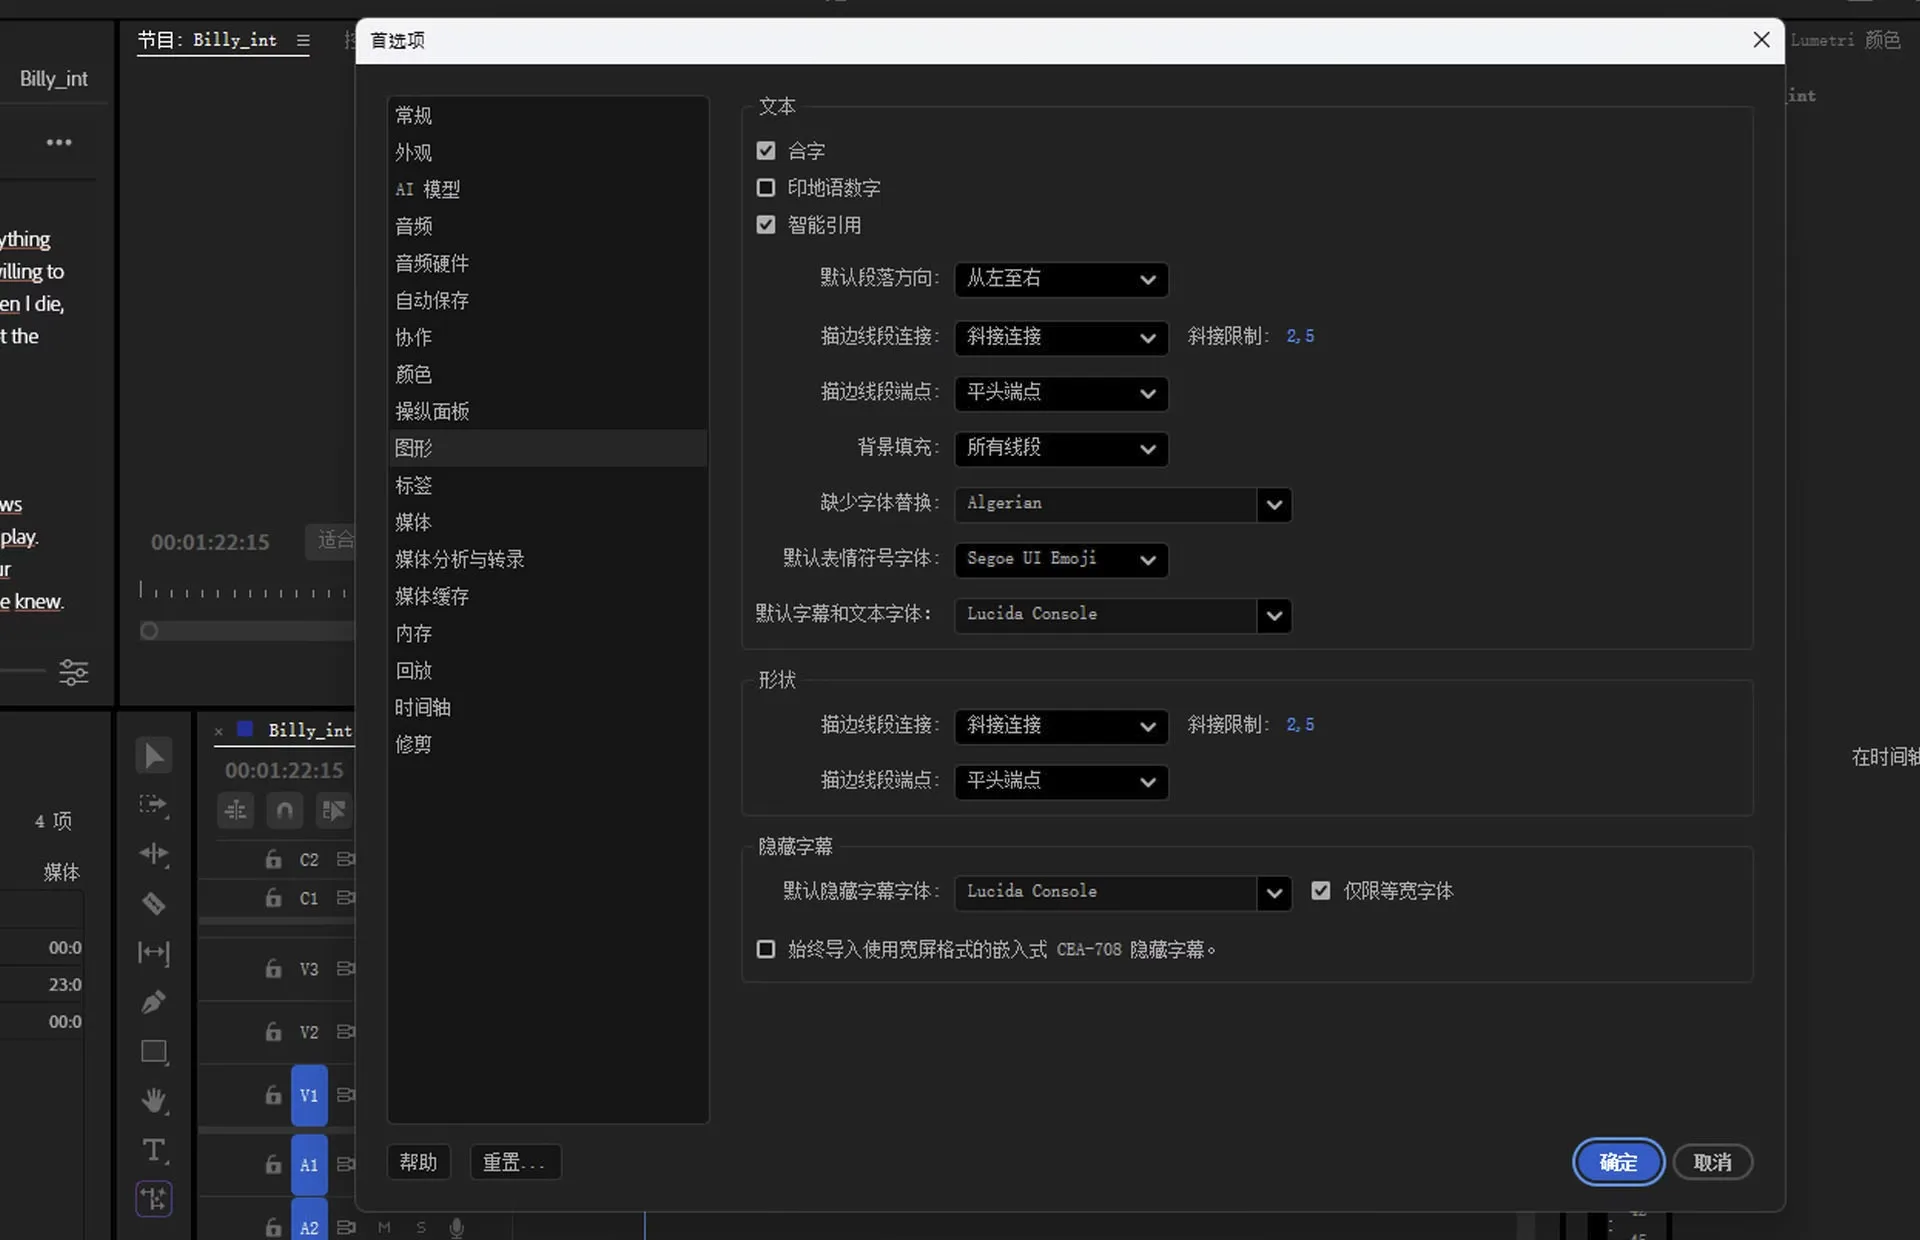Select the Track Select Forward tool

click(x=153, y=805)
